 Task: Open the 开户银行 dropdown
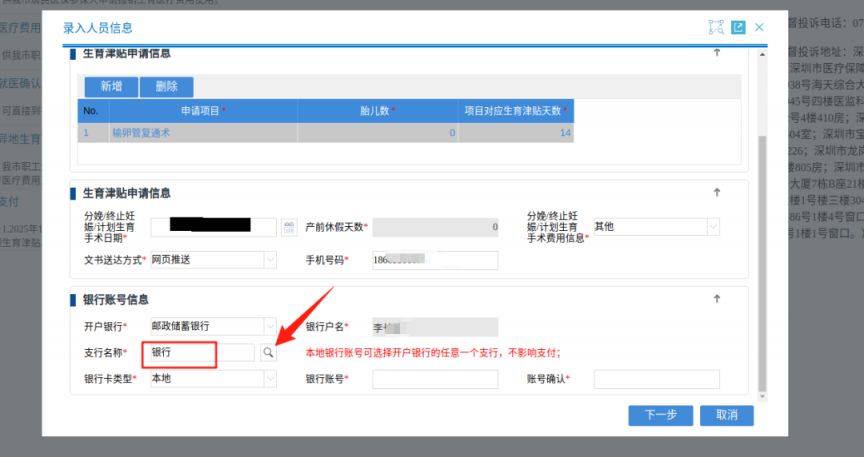pyautogui.click(x=270, y=326)
